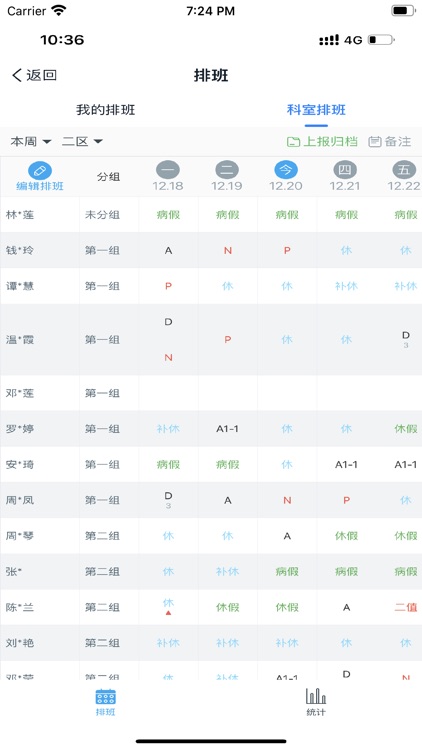Tap the 上报归档 label
Screen dimensions: 422x750
click(331, 142)
